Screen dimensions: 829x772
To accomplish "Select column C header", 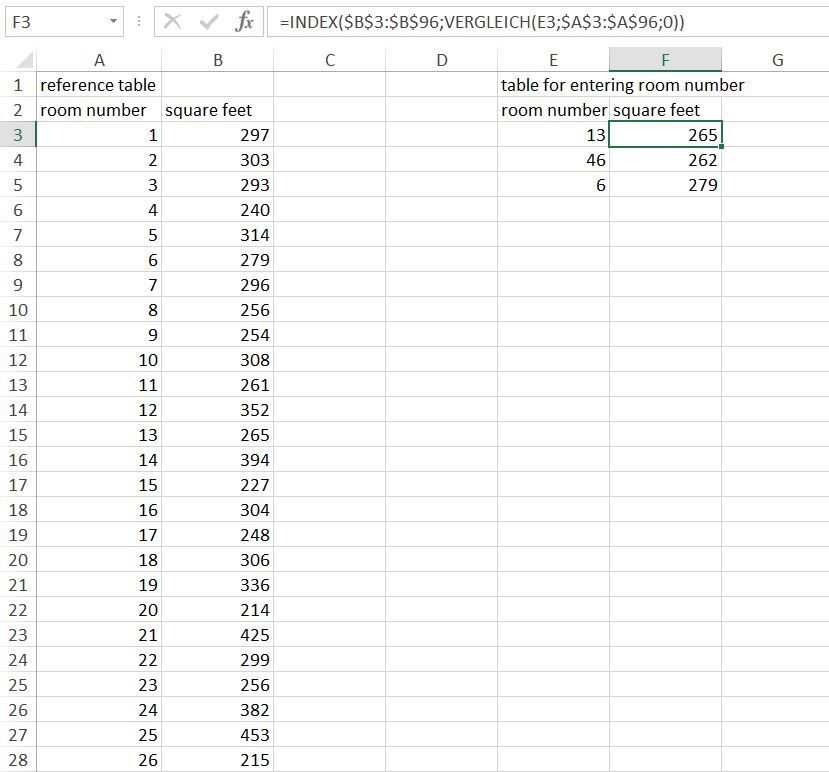I will (x=329, y=60).
